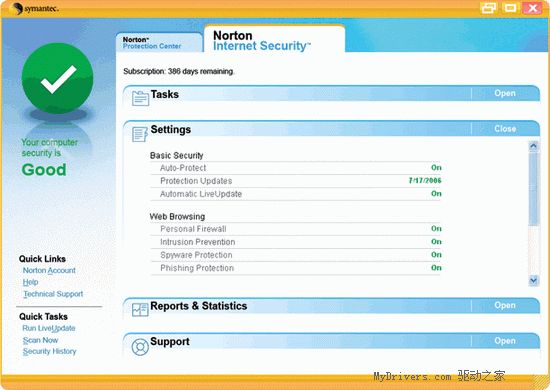Click the Support lifebuoy icon
The image size is (550, 390).
[140, 347]
